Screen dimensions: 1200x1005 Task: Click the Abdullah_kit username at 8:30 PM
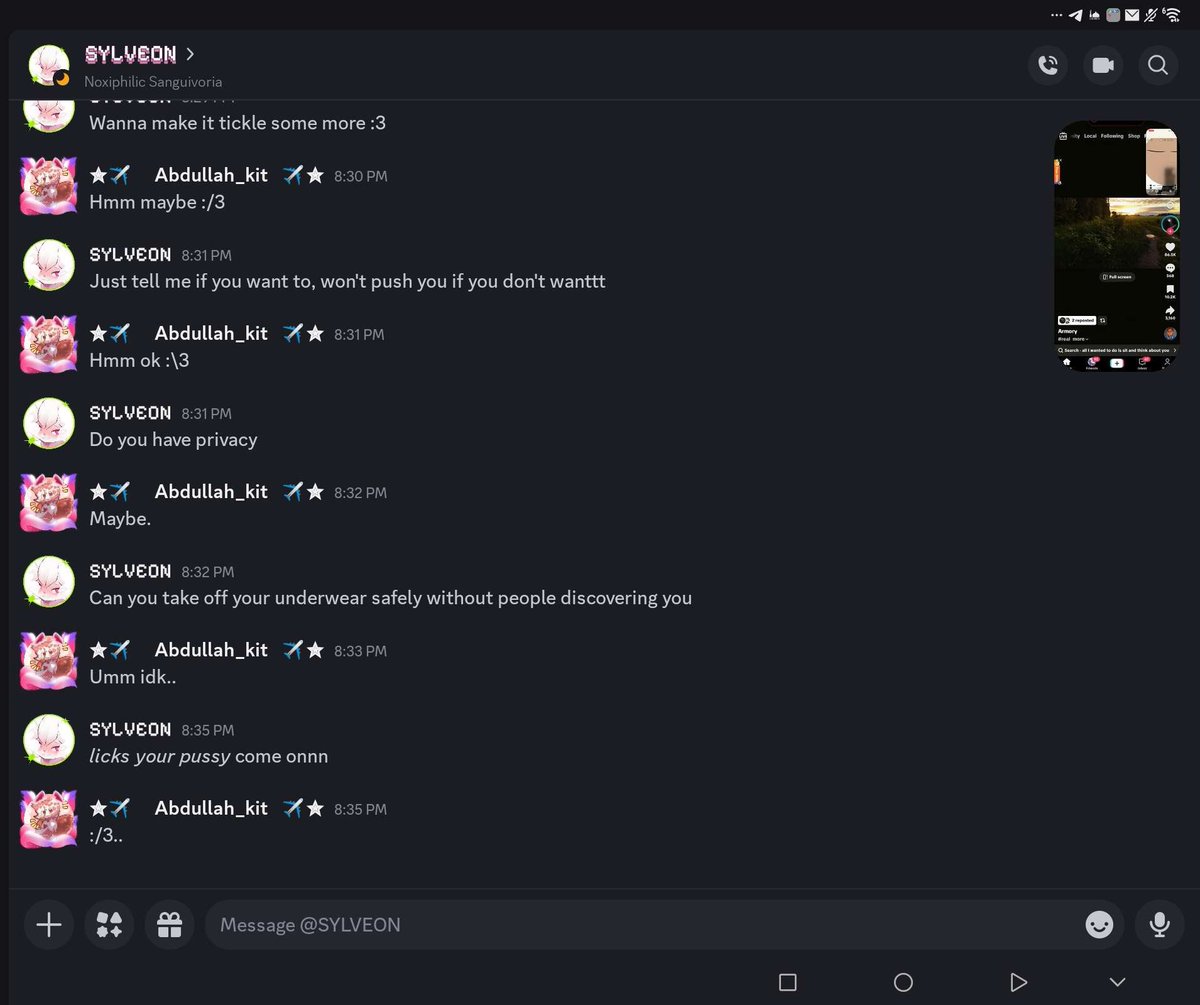tap(211, 175)
